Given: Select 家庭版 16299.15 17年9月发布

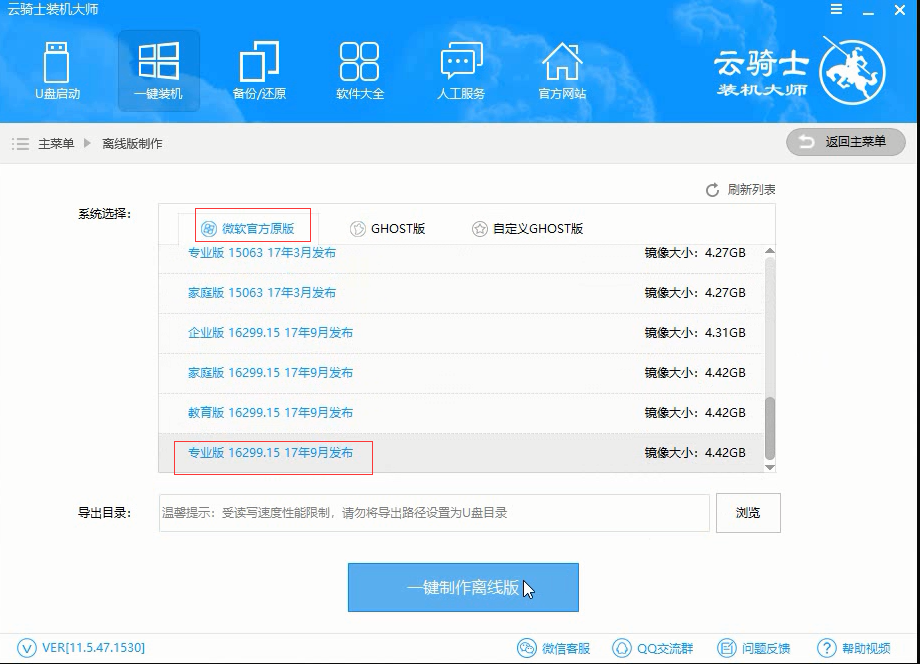Looking at the screenshot, I should coord(461,372).
